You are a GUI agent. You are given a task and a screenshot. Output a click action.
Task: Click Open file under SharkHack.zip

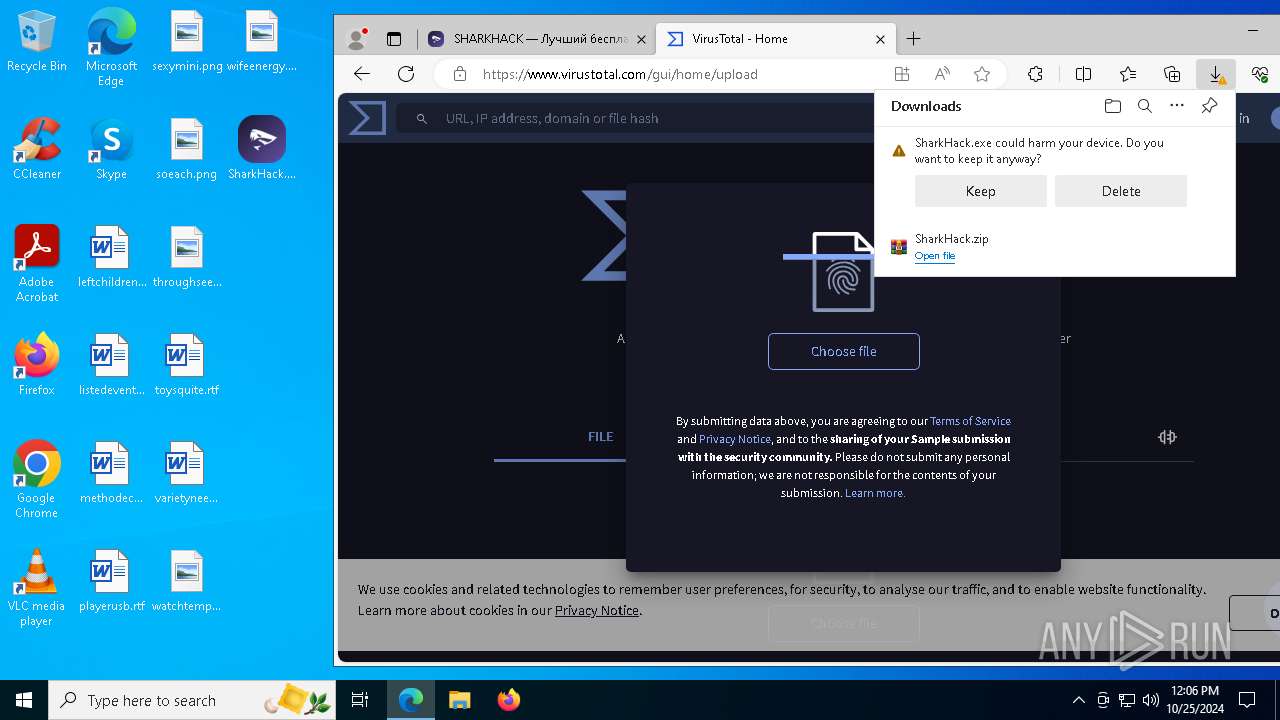(935, 256)
